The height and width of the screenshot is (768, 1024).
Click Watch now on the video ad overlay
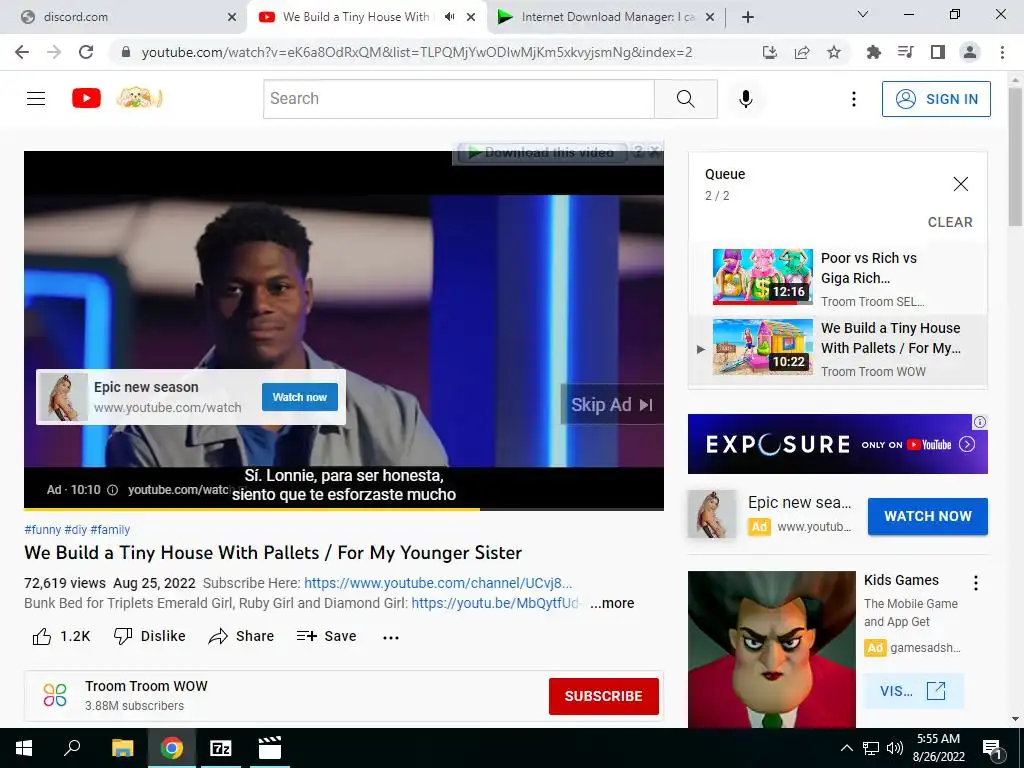click(300, 397)
